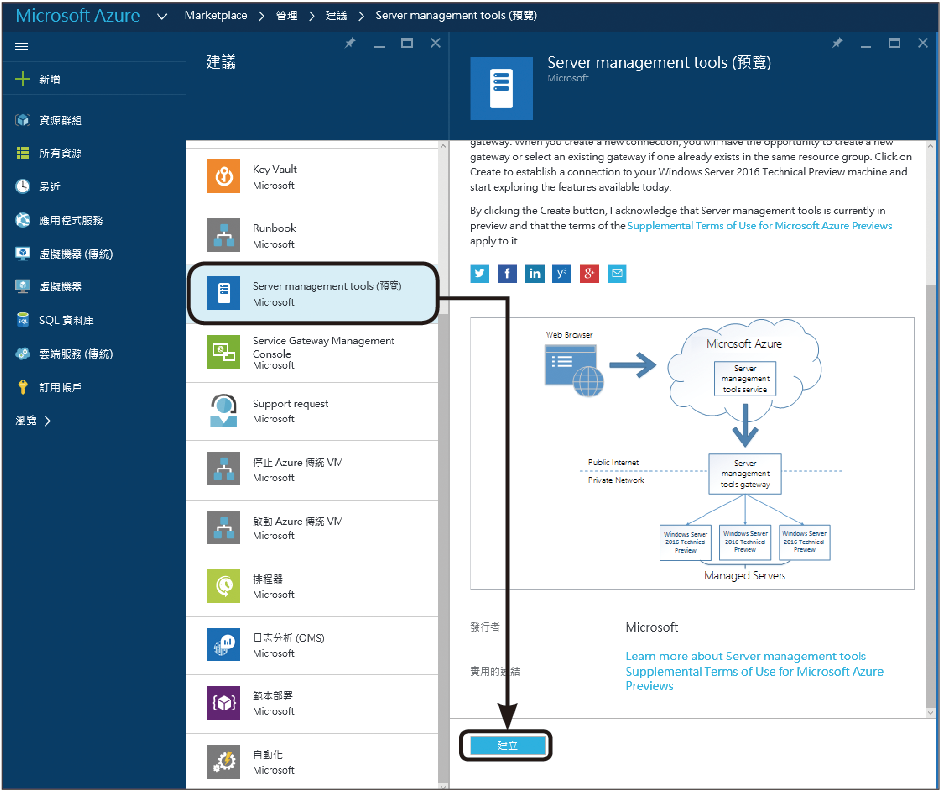Share on LinkedIn icon
Viewport: 943px width, 793px height.
click(534, 274)
